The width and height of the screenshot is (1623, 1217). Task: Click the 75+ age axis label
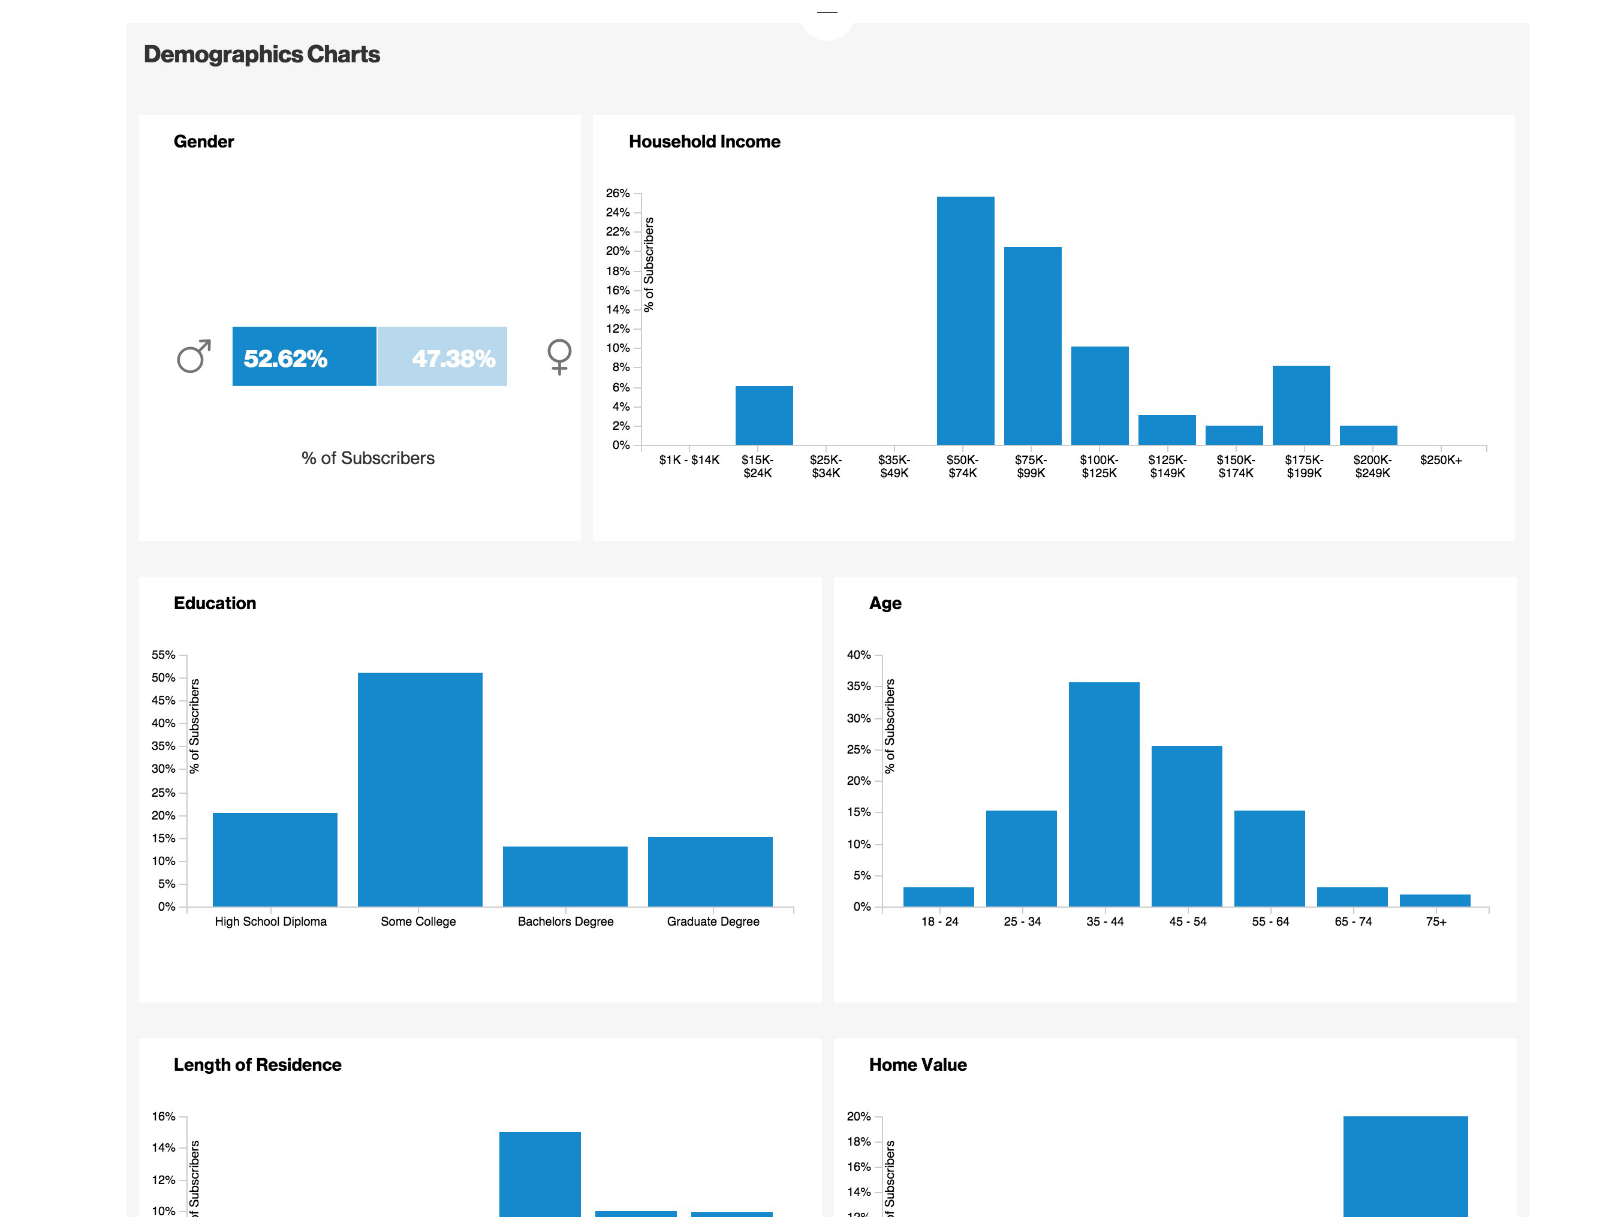click(x=1434, y=921)
